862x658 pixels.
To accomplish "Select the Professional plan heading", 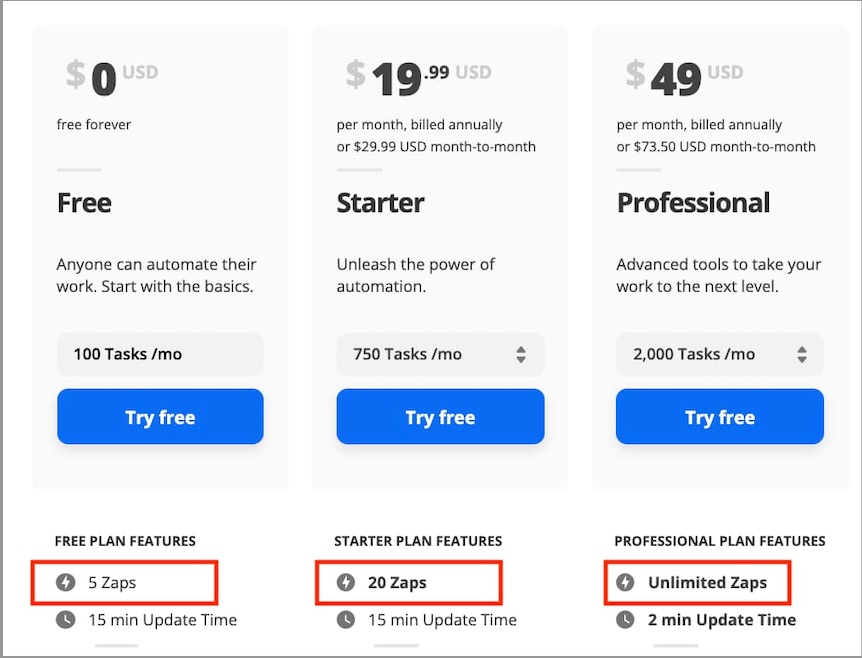I will [693, 203].
